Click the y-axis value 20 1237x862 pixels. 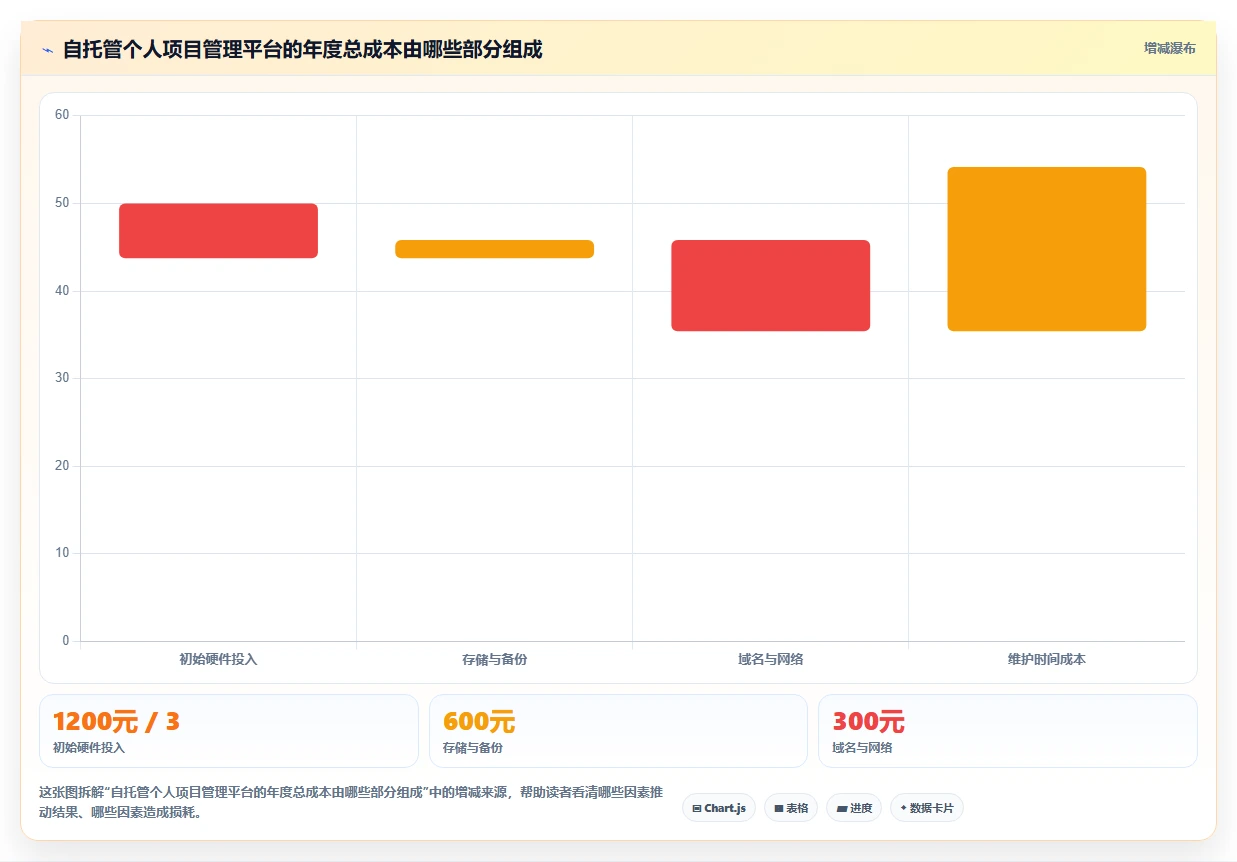(x=62, y=466)
